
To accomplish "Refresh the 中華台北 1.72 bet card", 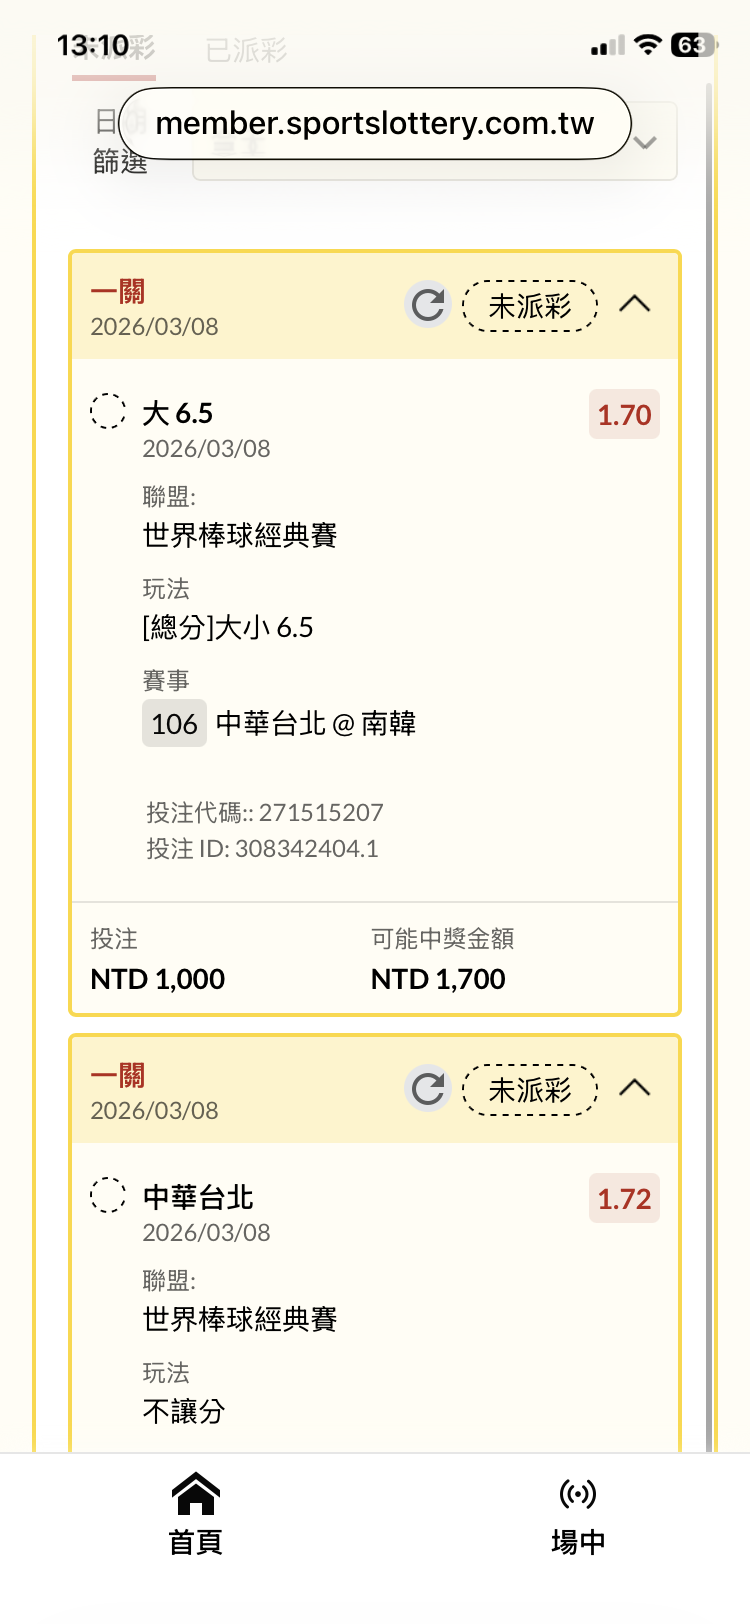I will point(428,1089).
